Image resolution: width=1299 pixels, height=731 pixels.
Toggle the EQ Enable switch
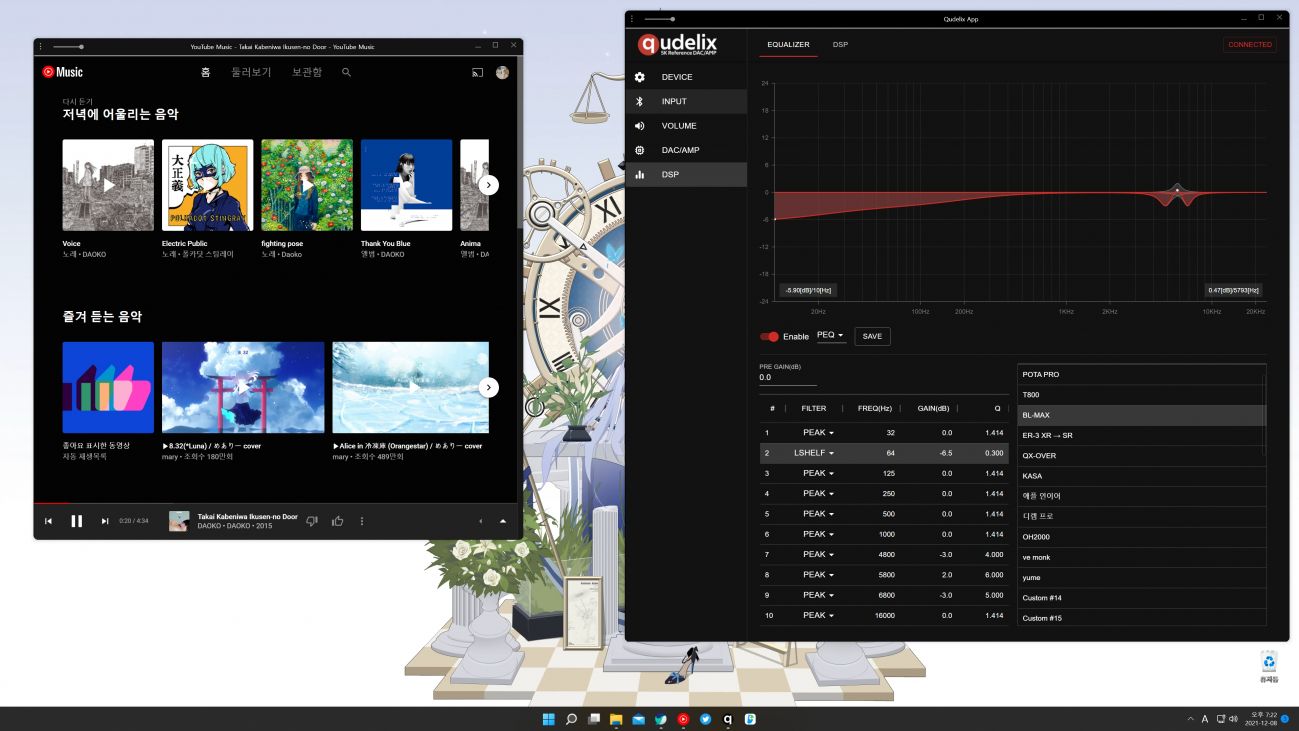[x=769, y=336]
